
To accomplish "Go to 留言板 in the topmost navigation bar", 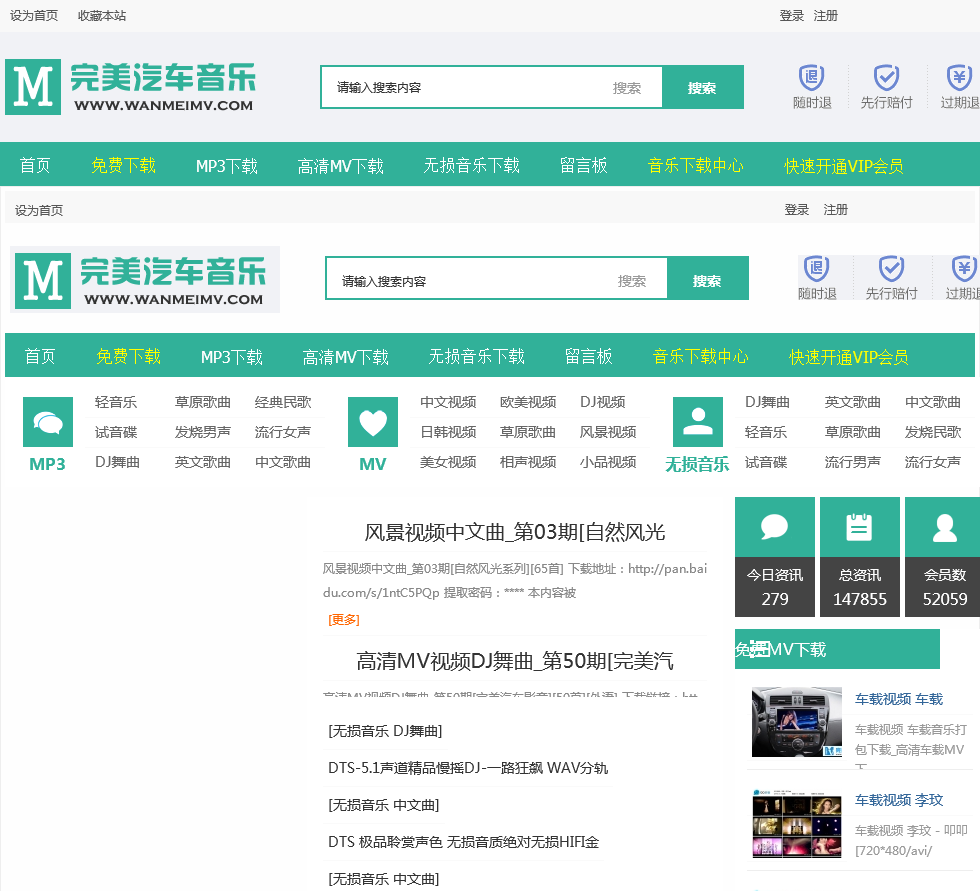I will click(584, 166).
